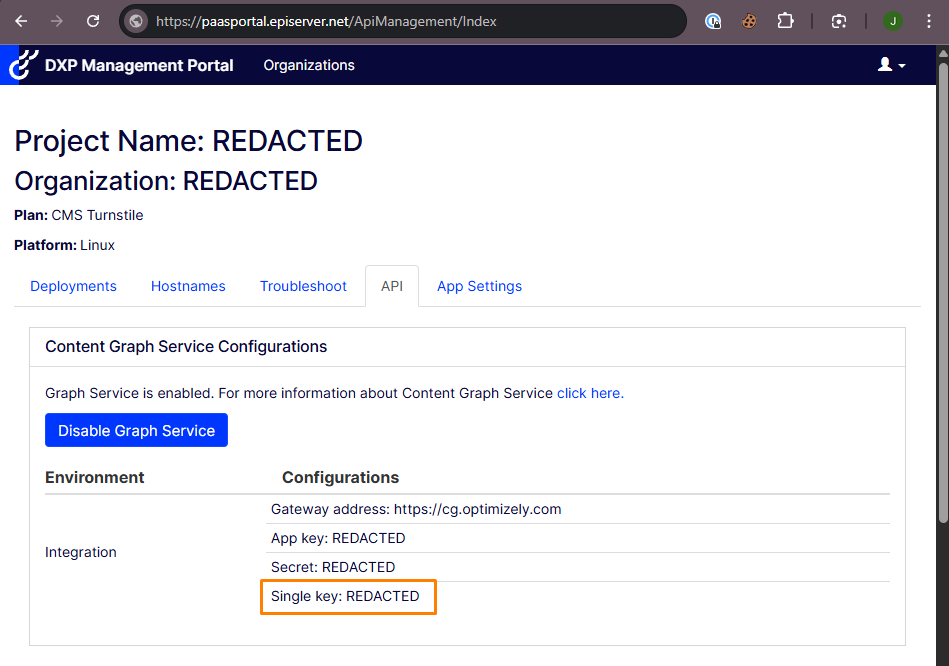
Task: Open Organizations in the top navigation
Action: click(x=309, y=65)
